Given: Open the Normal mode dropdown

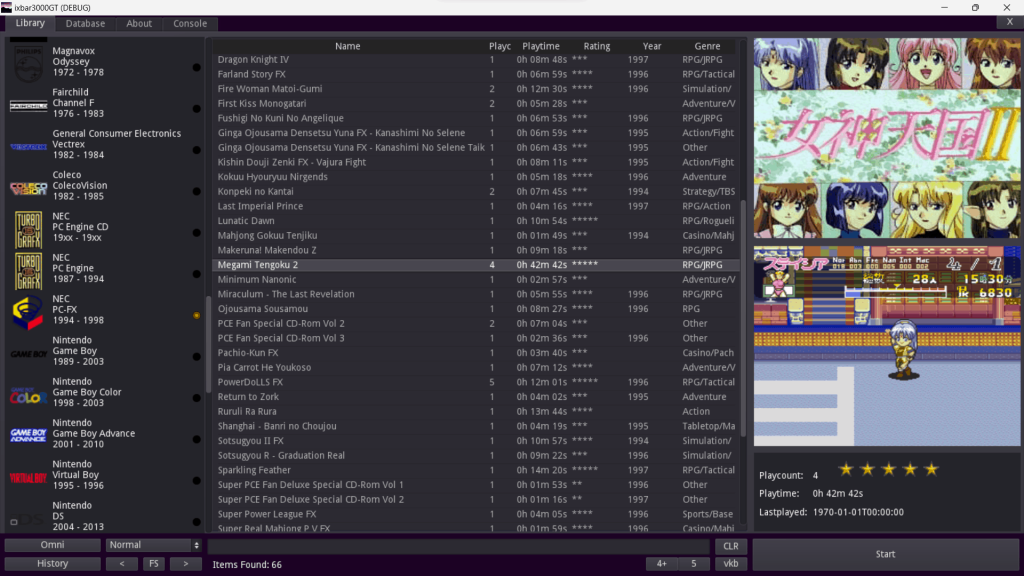Looking at the screenshot, I should coord(154,545).
